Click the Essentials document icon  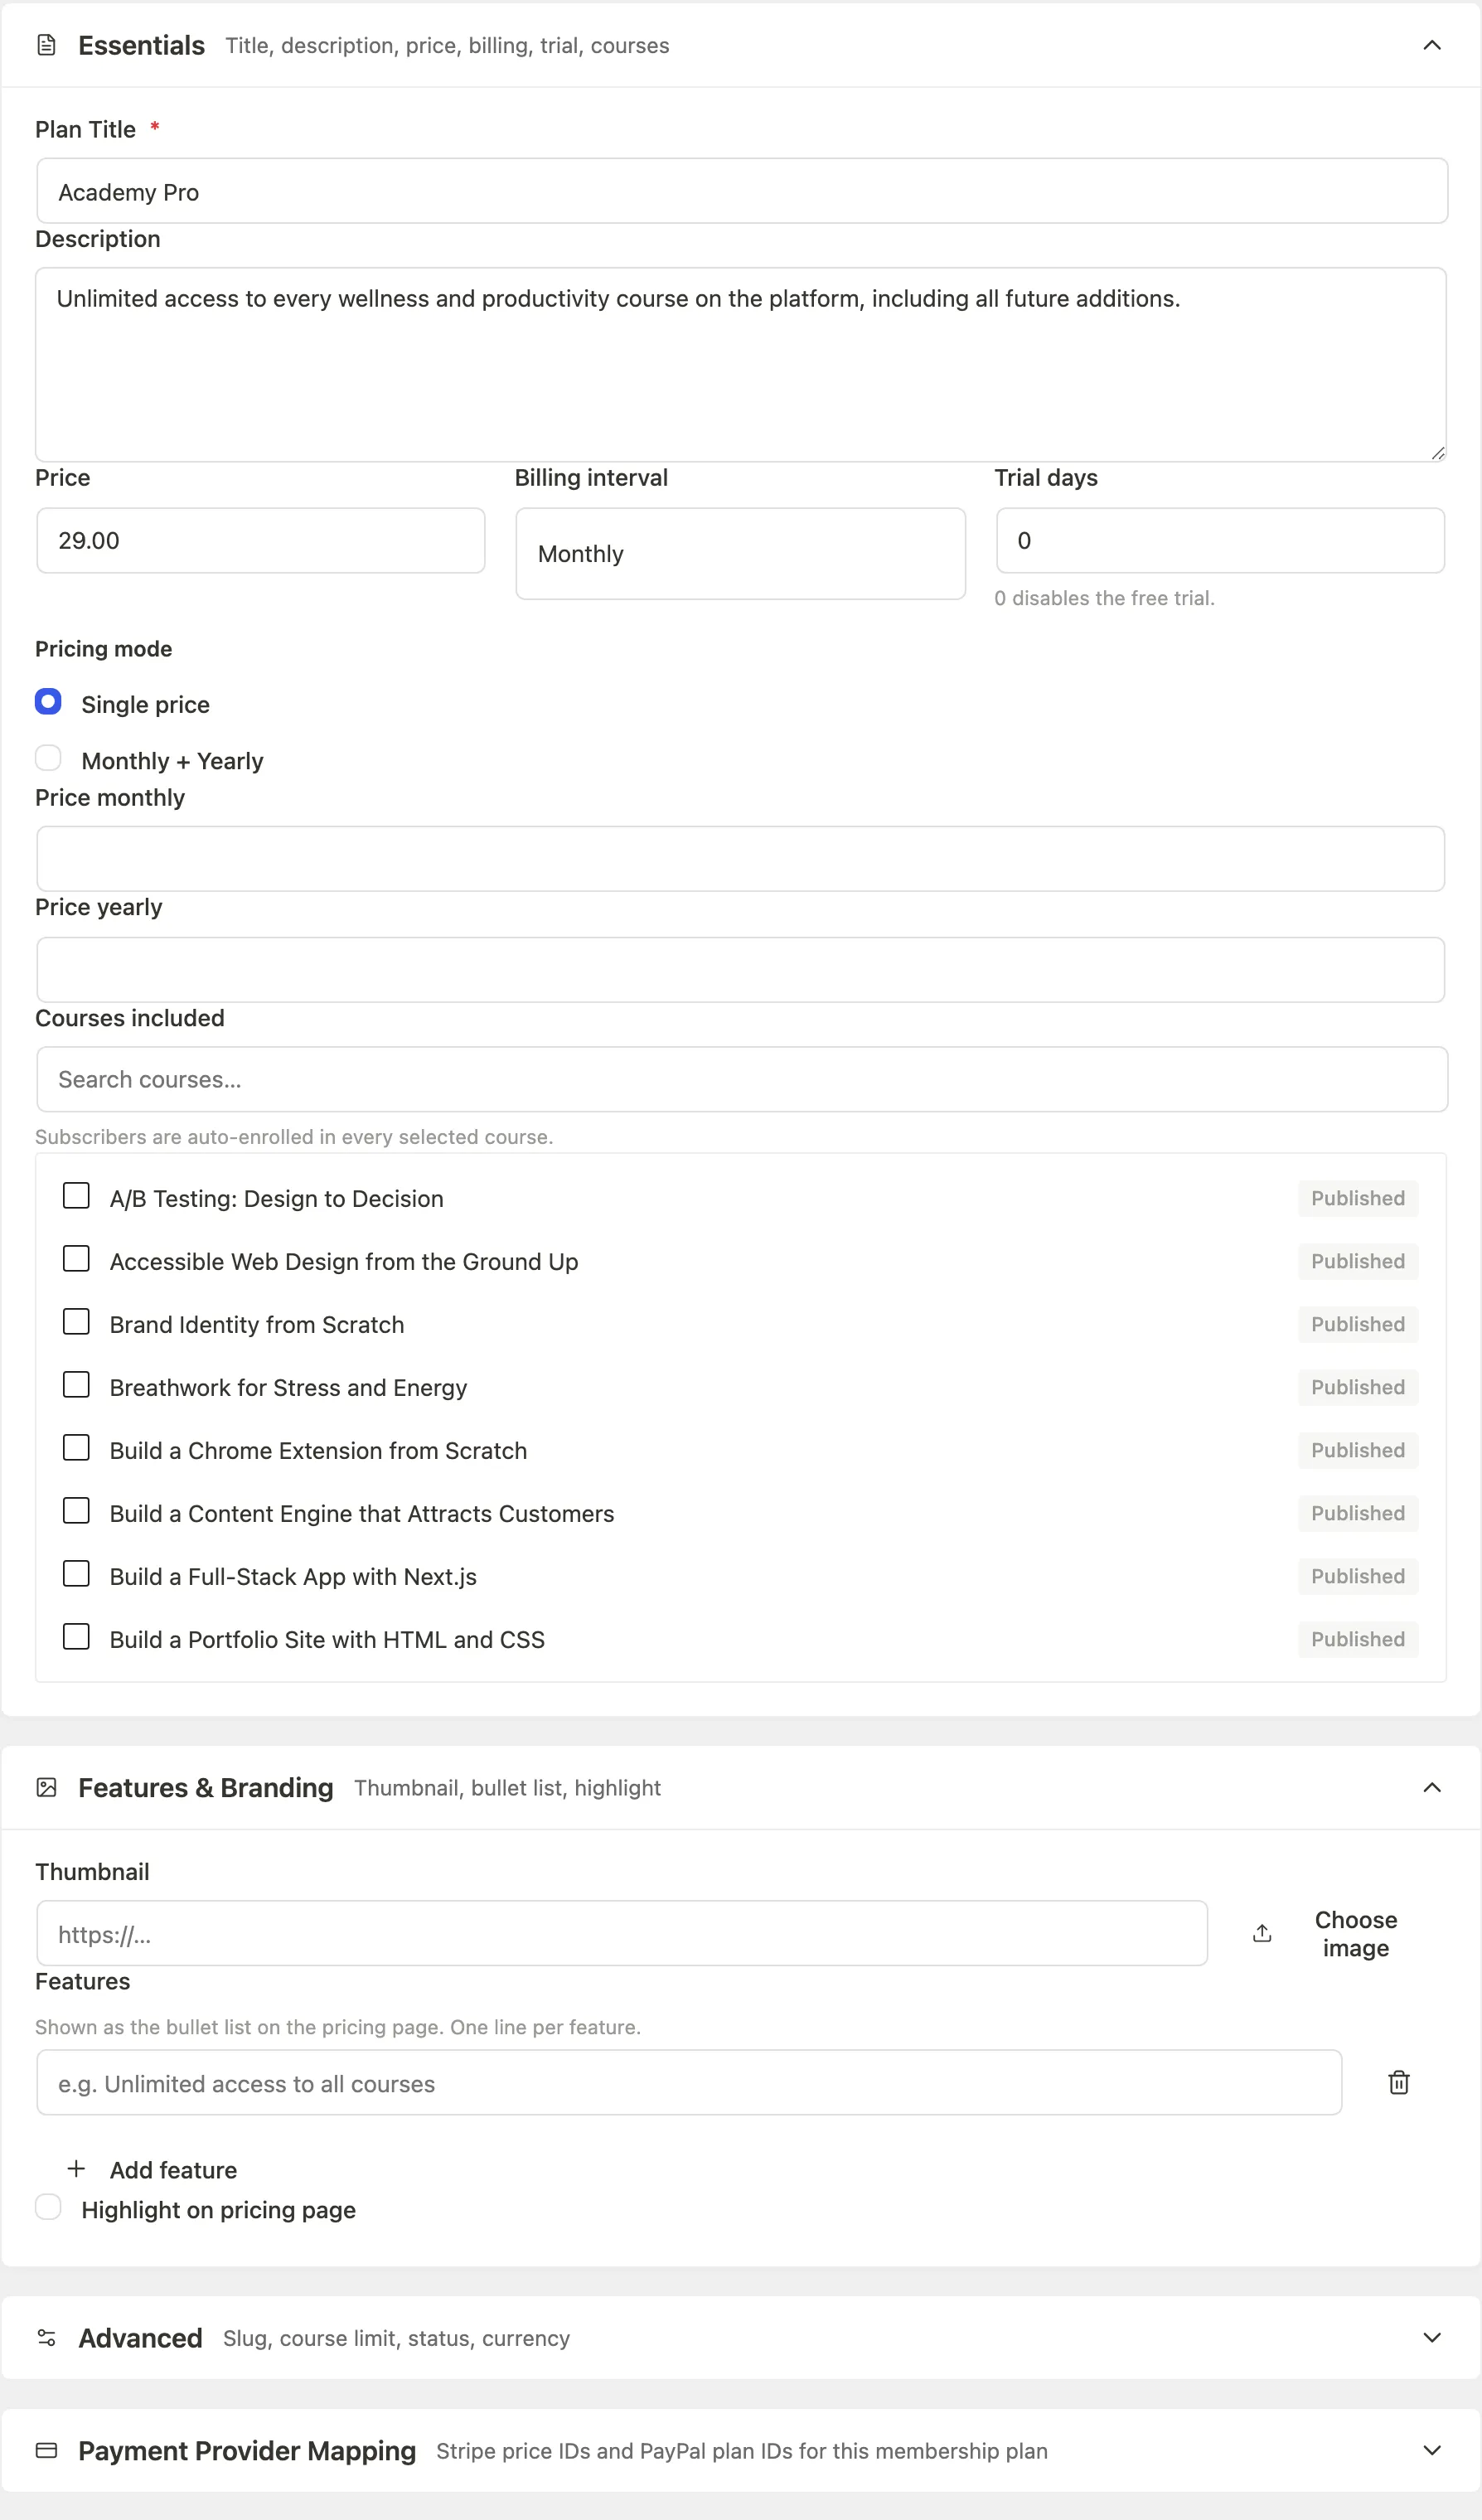pos(46,45)
